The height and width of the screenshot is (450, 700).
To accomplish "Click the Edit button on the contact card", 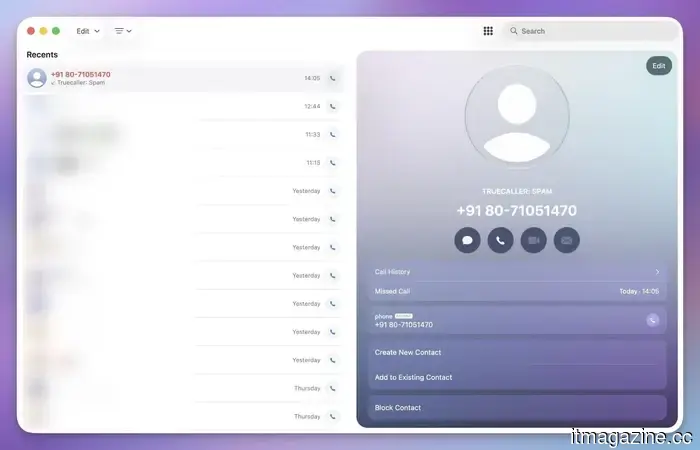I will [x=658, y=66].
